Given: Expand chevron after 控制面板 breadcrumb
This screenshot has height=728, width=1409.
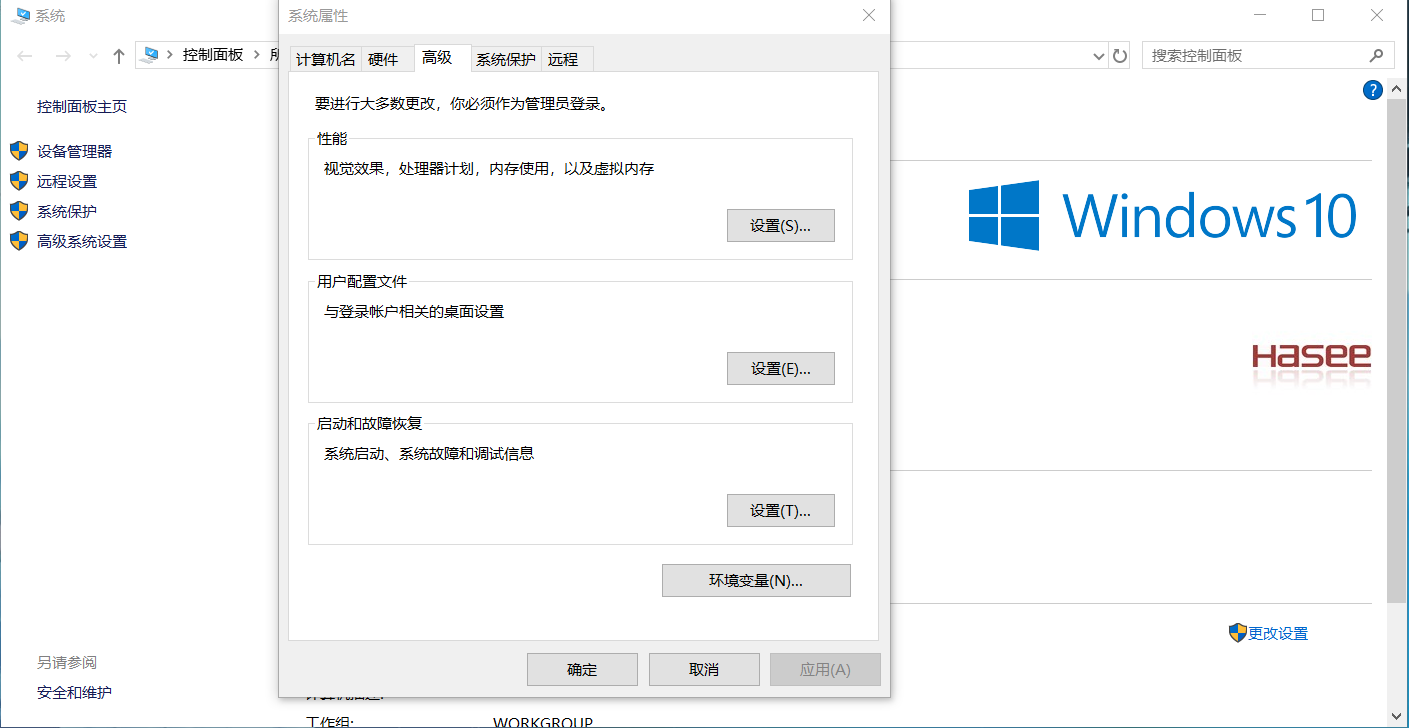Looking at the screenshot, I should (x=257, y=55).
